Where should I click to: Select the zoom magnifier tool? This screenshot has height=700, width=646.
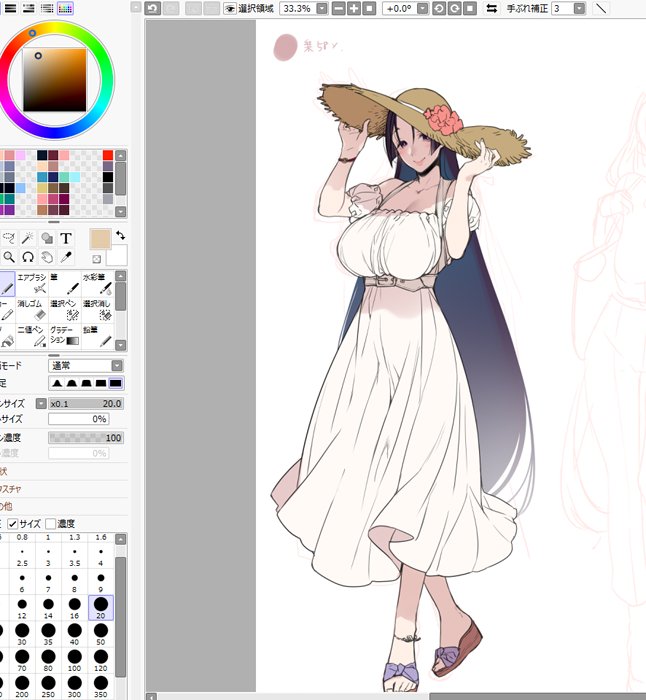[9, 257]
